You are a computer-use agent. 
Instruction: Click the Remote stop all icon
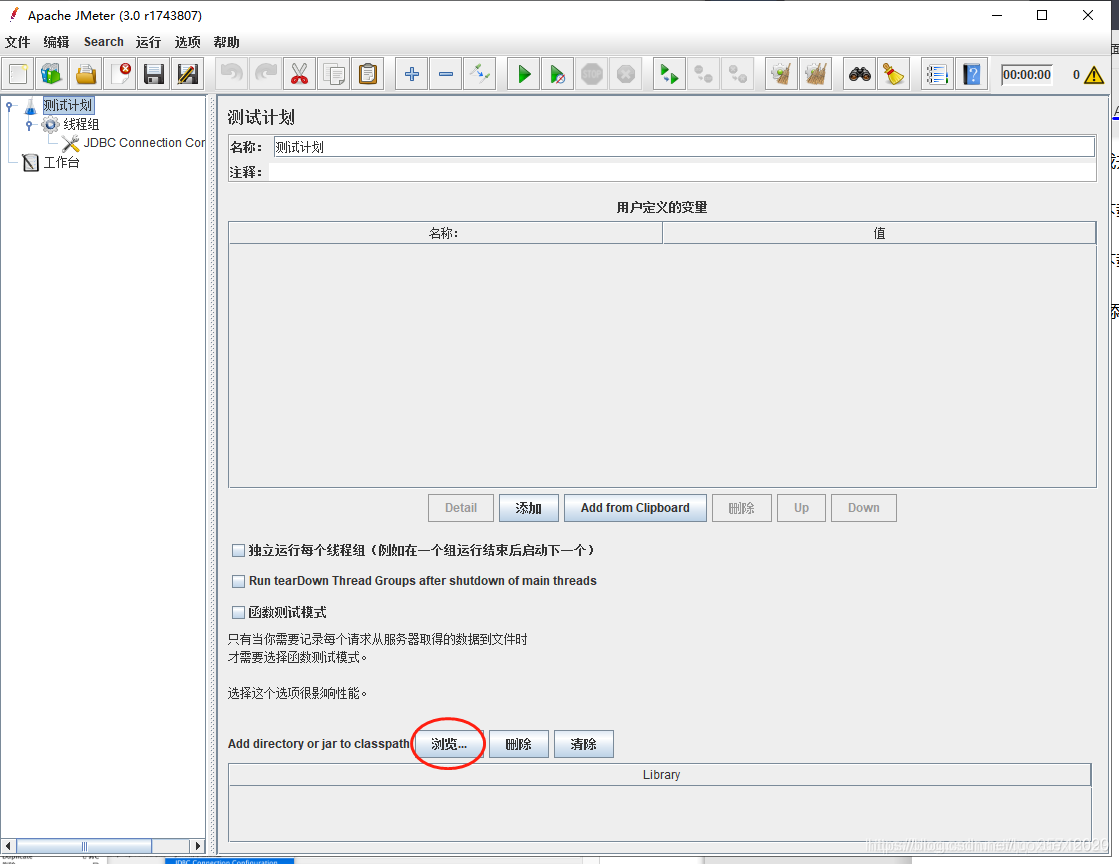[704, 74]
